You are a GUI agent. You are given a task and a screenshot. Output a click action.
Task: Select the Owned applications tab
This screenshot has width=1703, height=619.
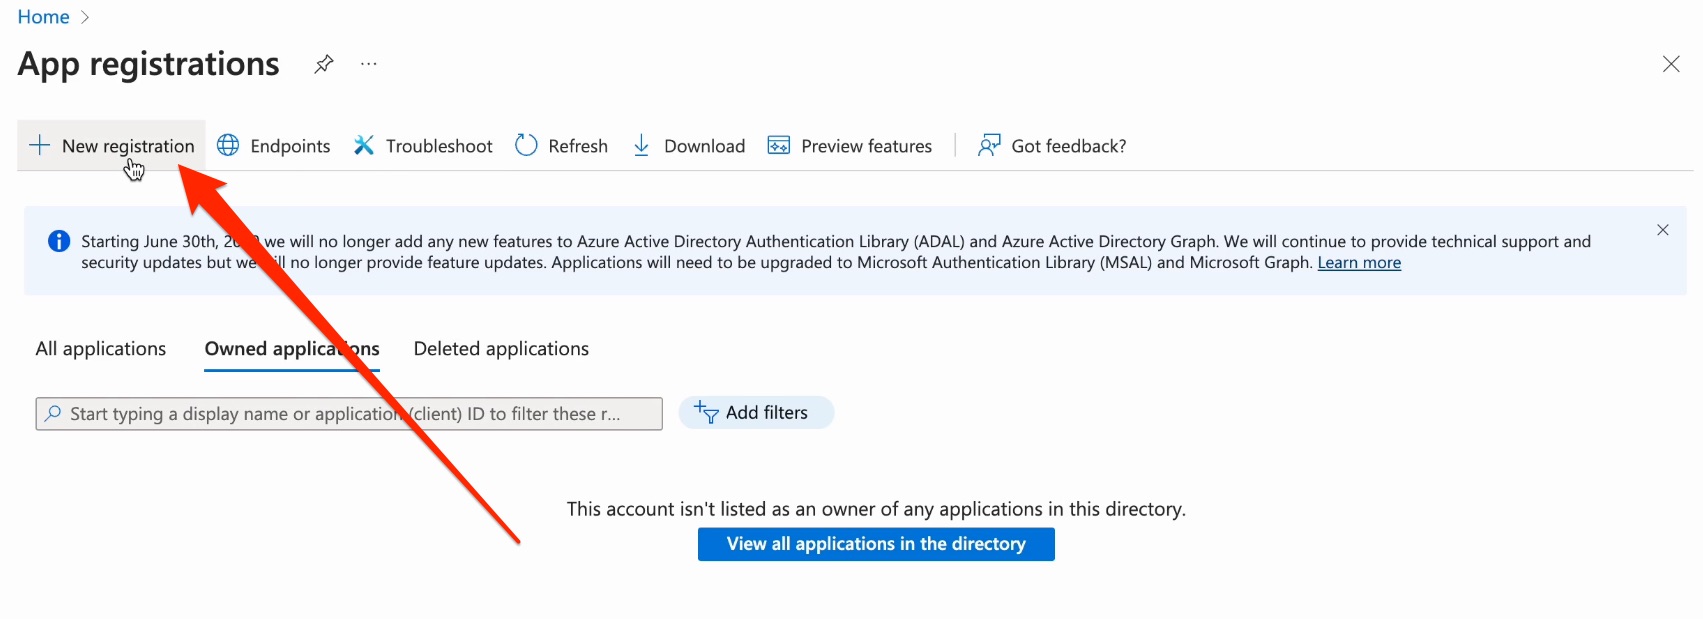pyautogui.click(x=292, y=349)
